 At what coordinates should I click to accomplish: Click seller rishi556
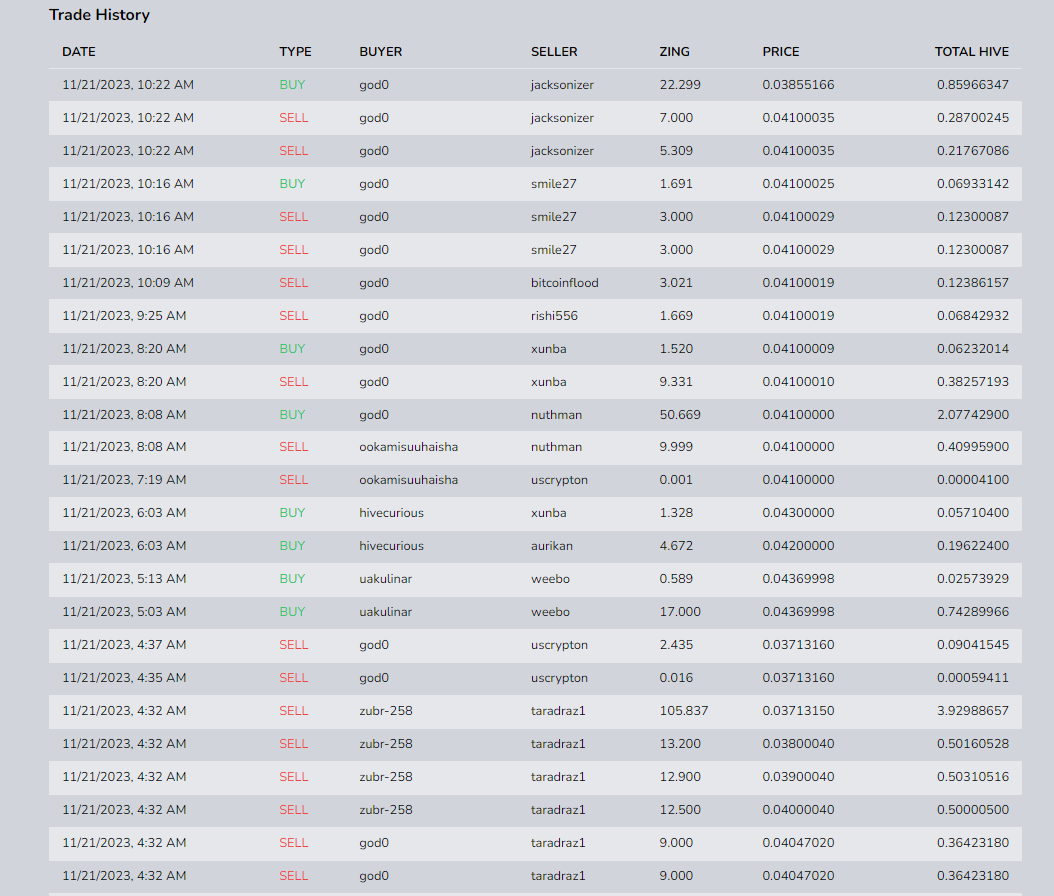click(x=554, y=316)
